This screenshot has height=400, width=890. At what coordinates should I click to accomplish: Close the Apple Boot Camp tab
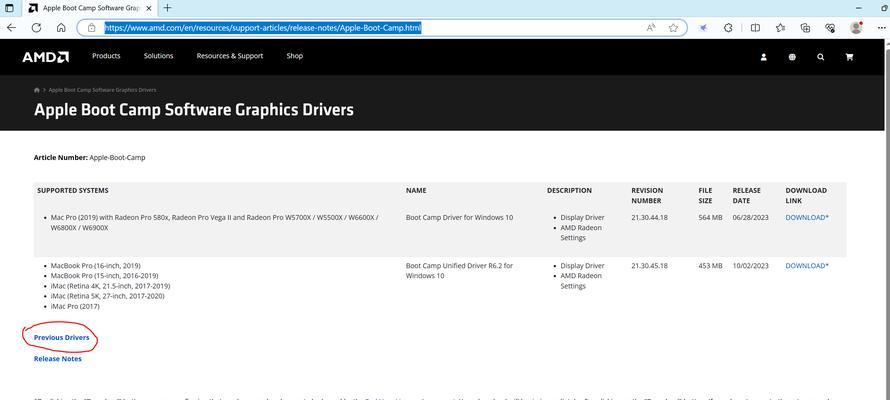pos(151,8)
